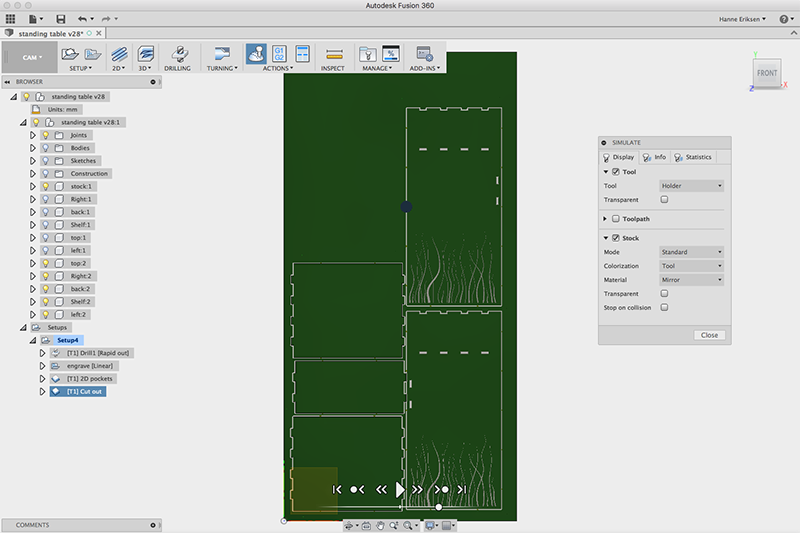Open the 2D milling strategies icon
Screen dimensions: 800x533
119,54
